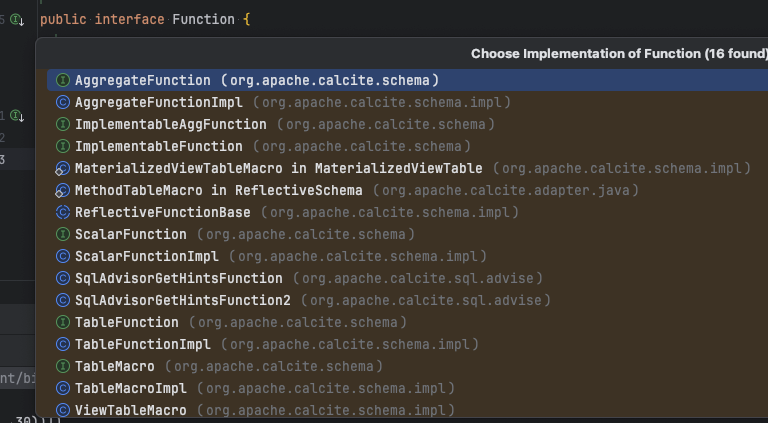Viewport: 768px width, 423px height.
Task: Click the MaterializedViewTableMacro class icon
Action: pyautogui.click(x=62, y=168)
